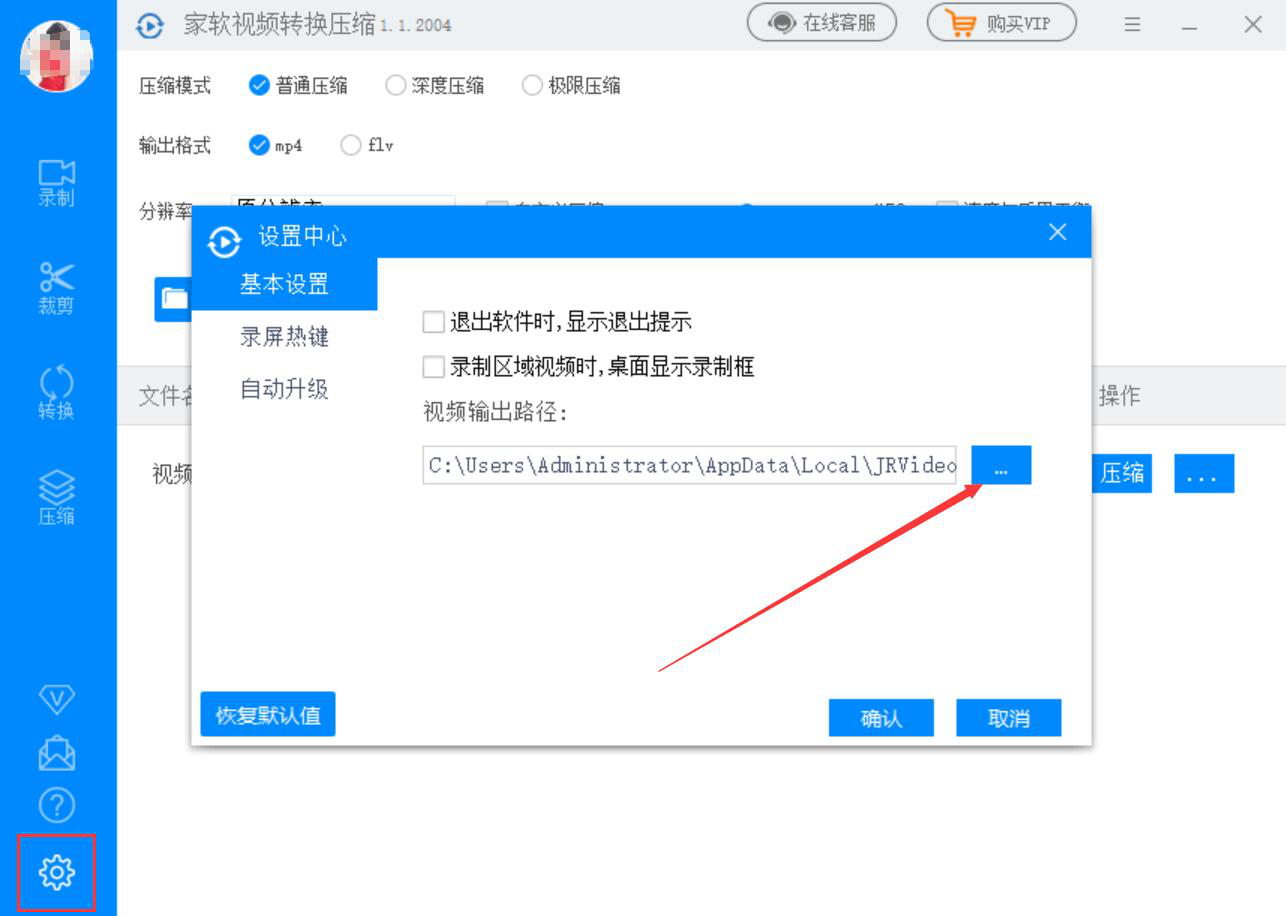Click the 压缩 button in the file row
1286x916 pixels.
(1121, 474)
